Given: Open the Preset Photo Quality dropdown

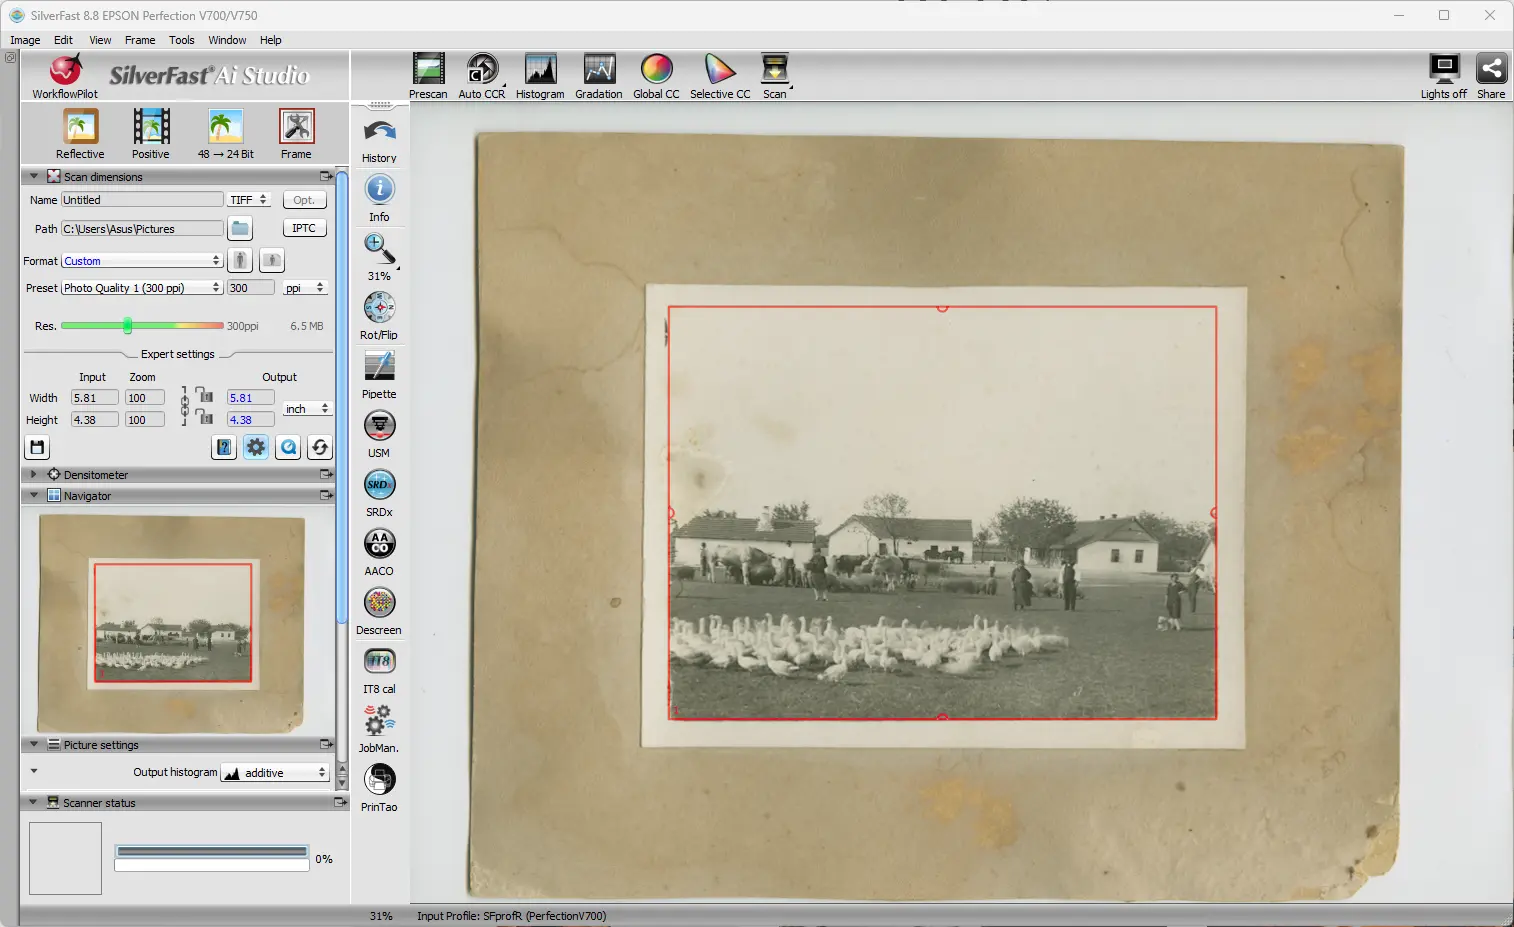Looking at the screenshot, I should pyautogui.click(x=142, y=288).
